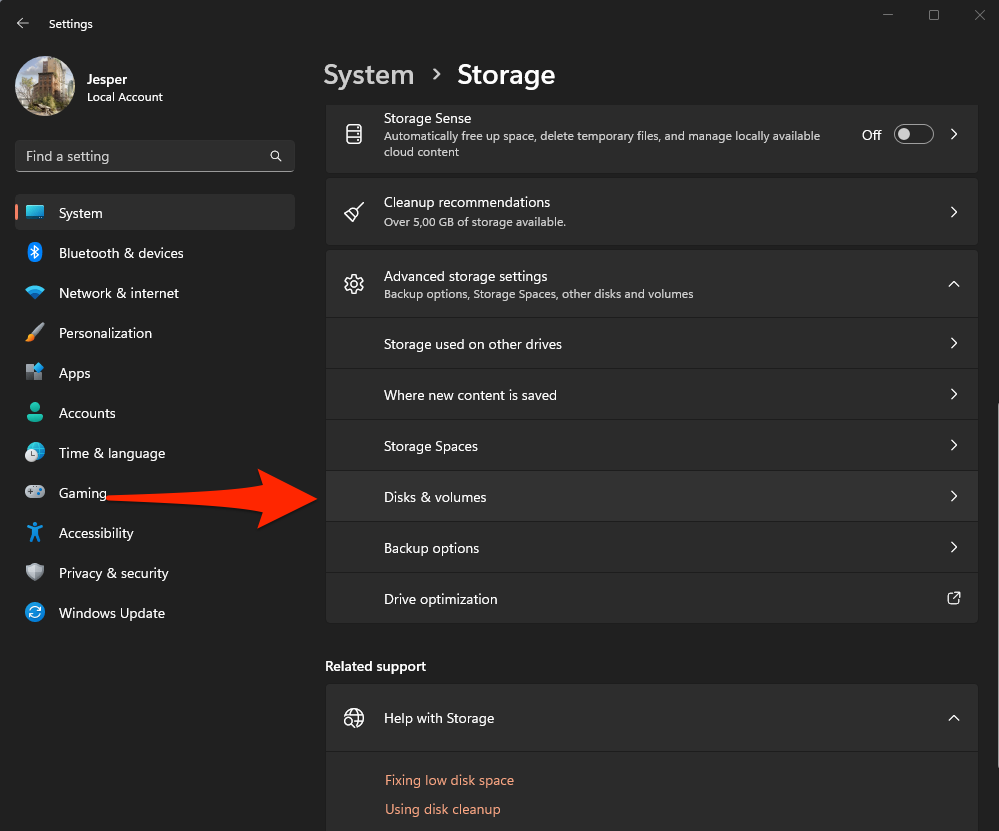The height and width of the screenshot is (831, 999).
Task: Open the Jesper profile picture
Action: (x=45, y=86)
